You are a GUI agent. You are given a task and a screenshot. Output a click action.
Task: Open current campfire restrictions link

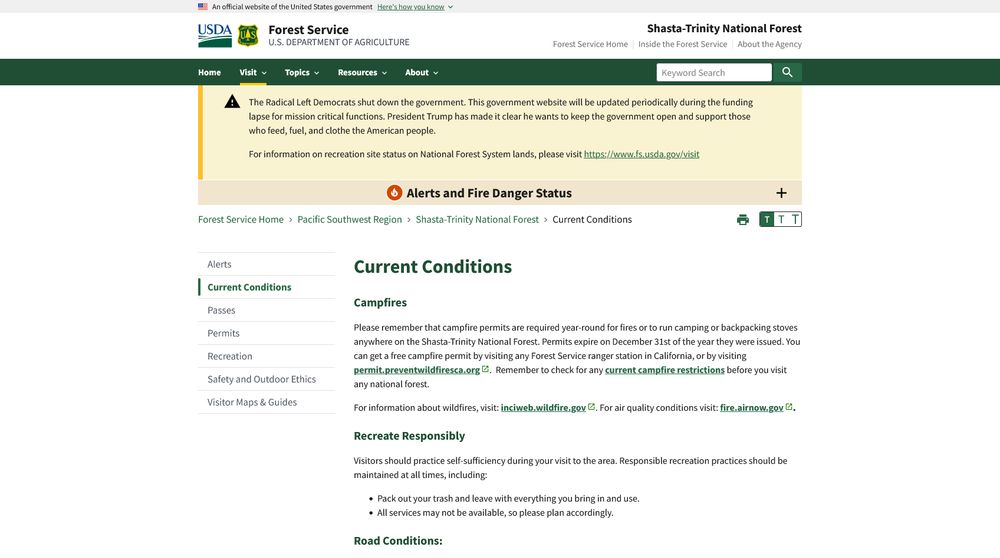[665, 370]
